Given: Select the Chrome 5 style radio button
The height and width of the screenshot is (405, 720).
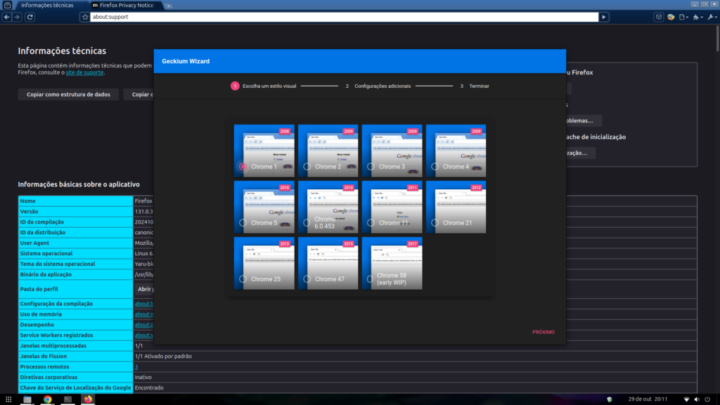Looking at the screenshot, I should click(x=243, y=223).
